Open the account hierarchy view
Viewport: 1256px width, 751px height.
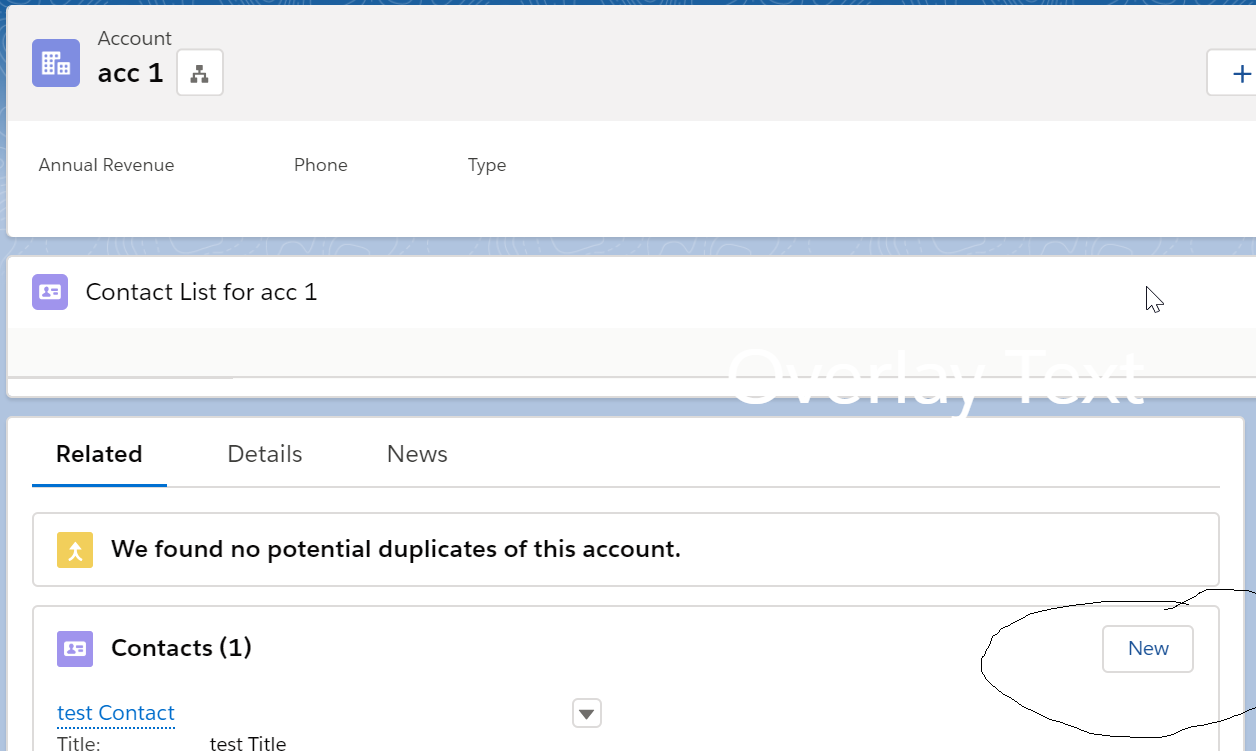tap(200, 73)
